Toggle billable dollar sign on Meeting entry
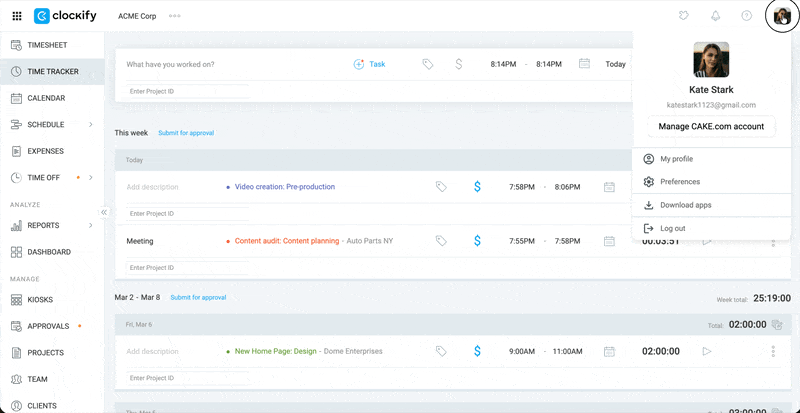This screenshot has height=413, width=800. pos(477,241)
